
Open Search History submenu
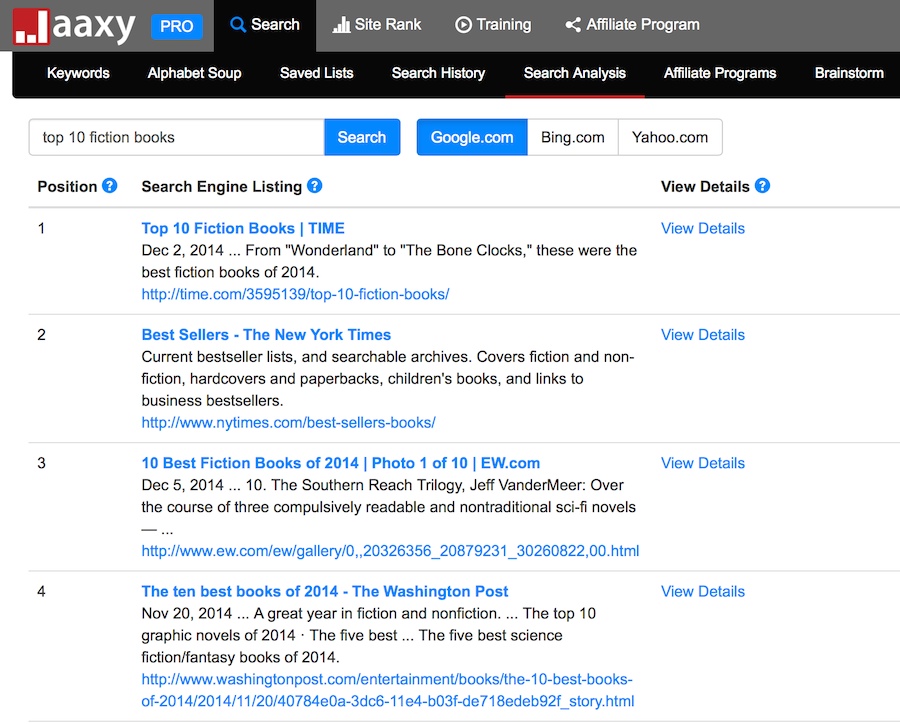pyautogui.click(x=439, y=73)
